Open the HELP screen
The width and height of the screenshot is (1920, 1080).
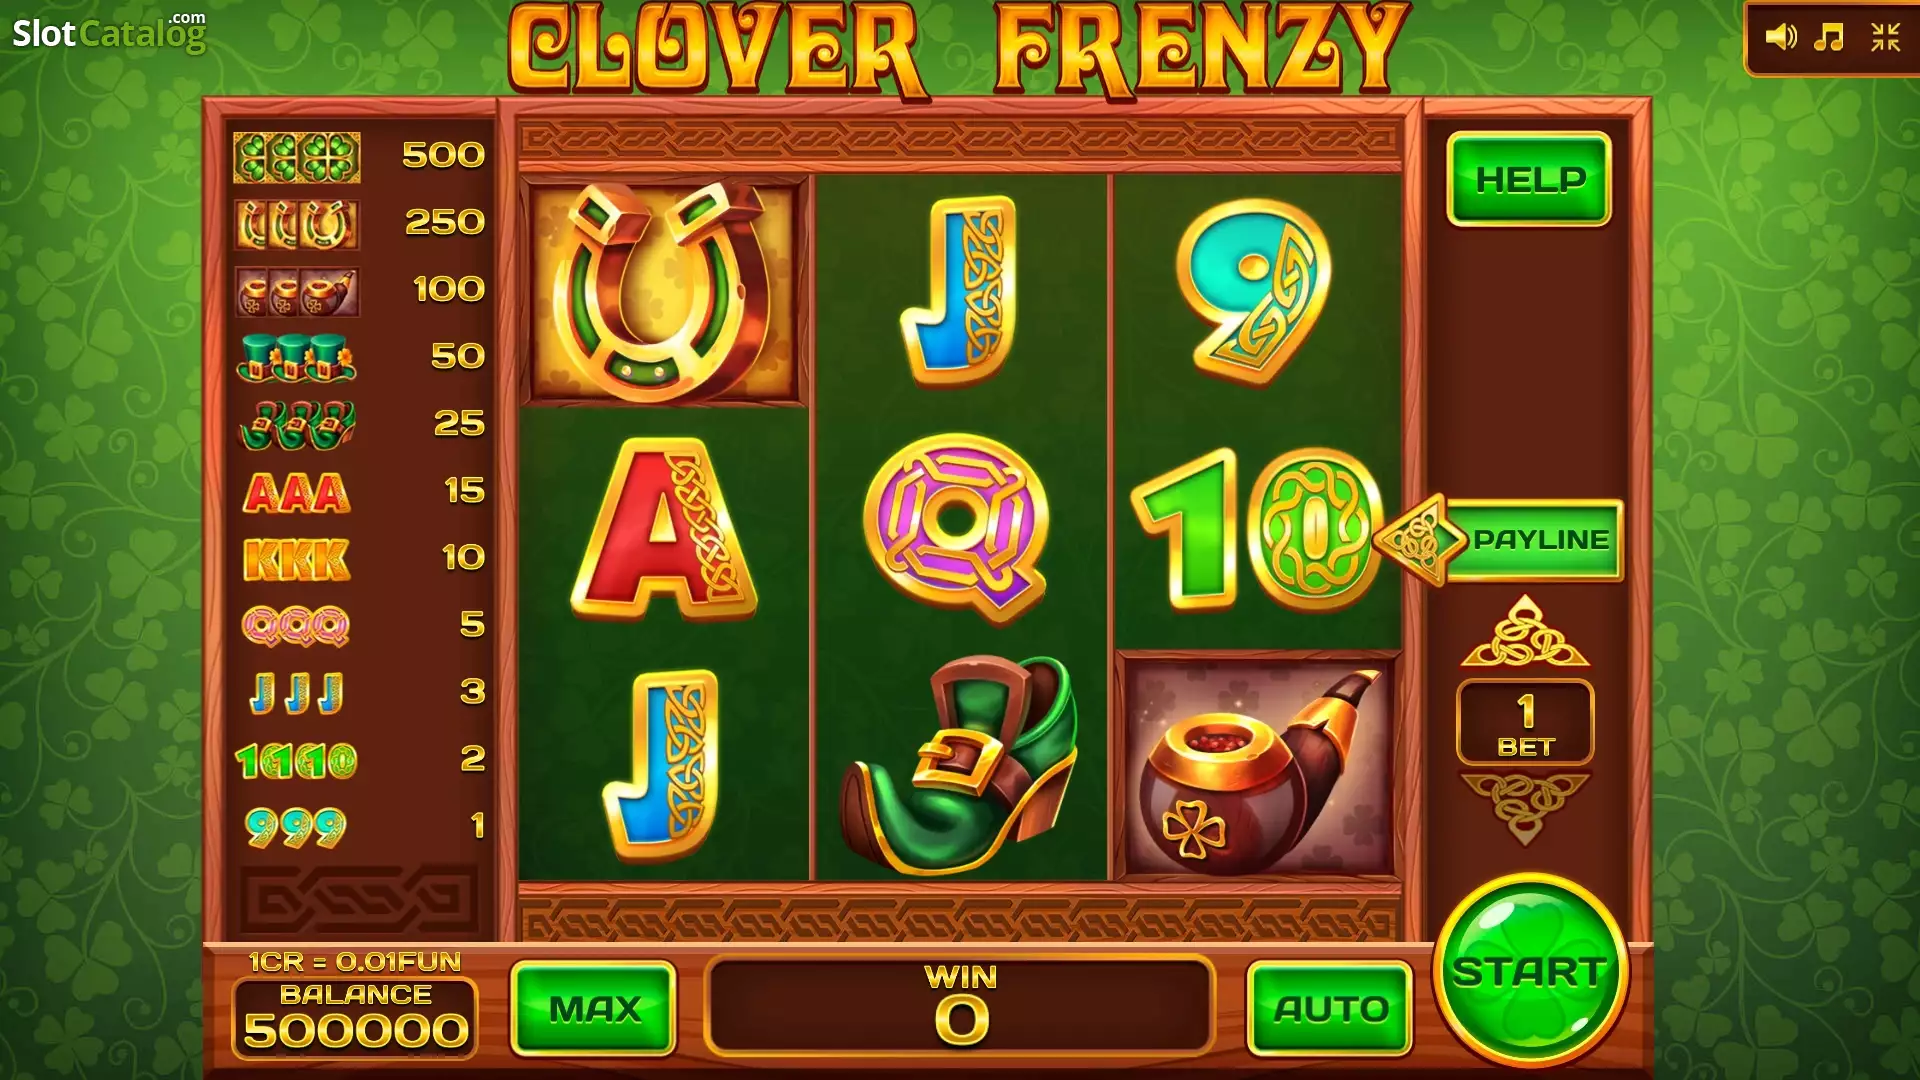pos(1529,179)
